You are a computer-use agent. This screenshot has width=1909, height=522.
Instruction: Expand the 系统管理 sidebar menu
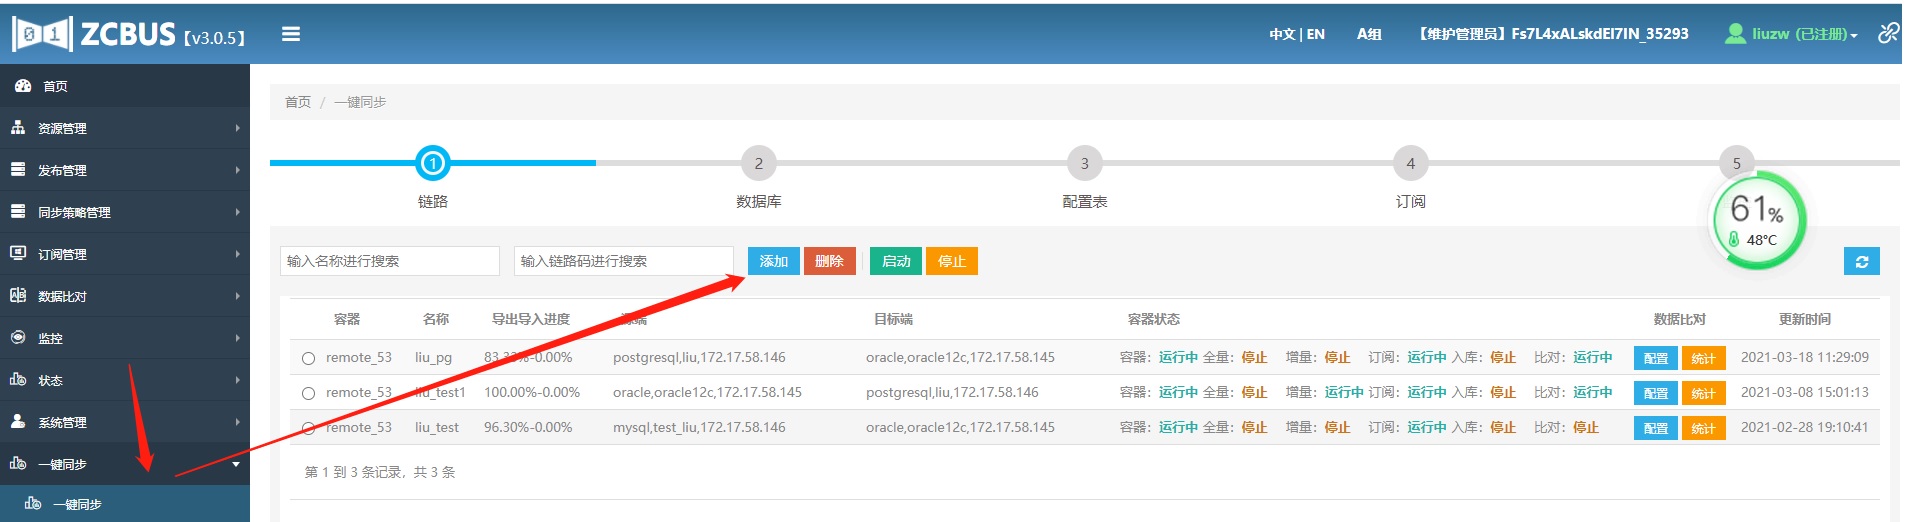(x=125, y=422)
